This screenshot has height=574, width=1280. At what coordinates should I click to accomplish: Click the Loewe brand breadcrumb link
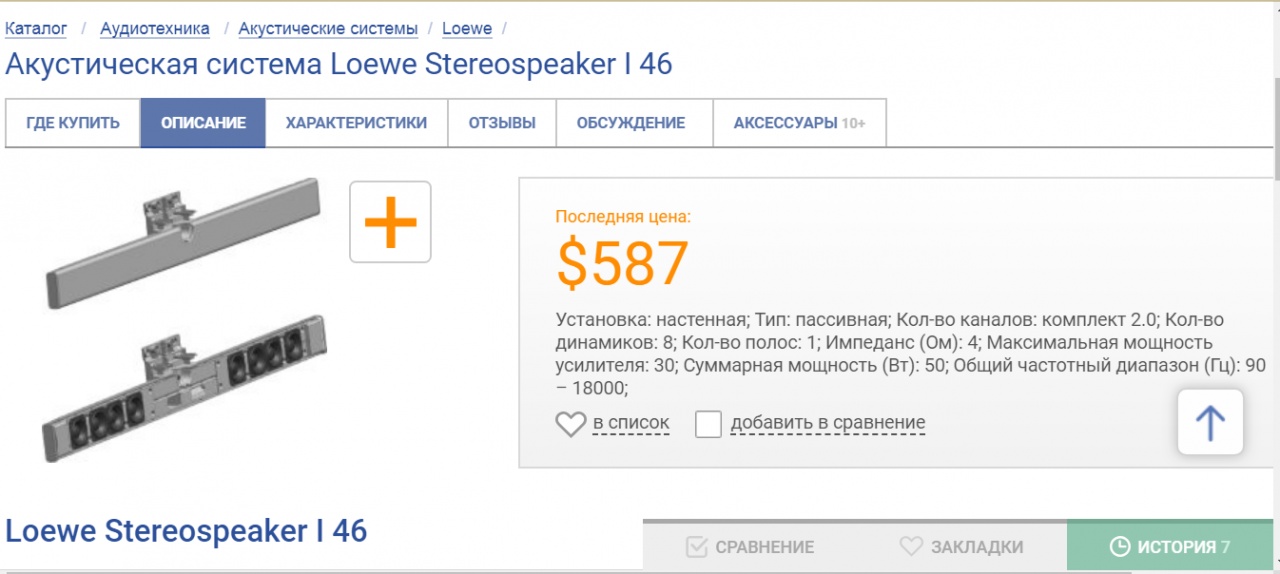[467, 28]
